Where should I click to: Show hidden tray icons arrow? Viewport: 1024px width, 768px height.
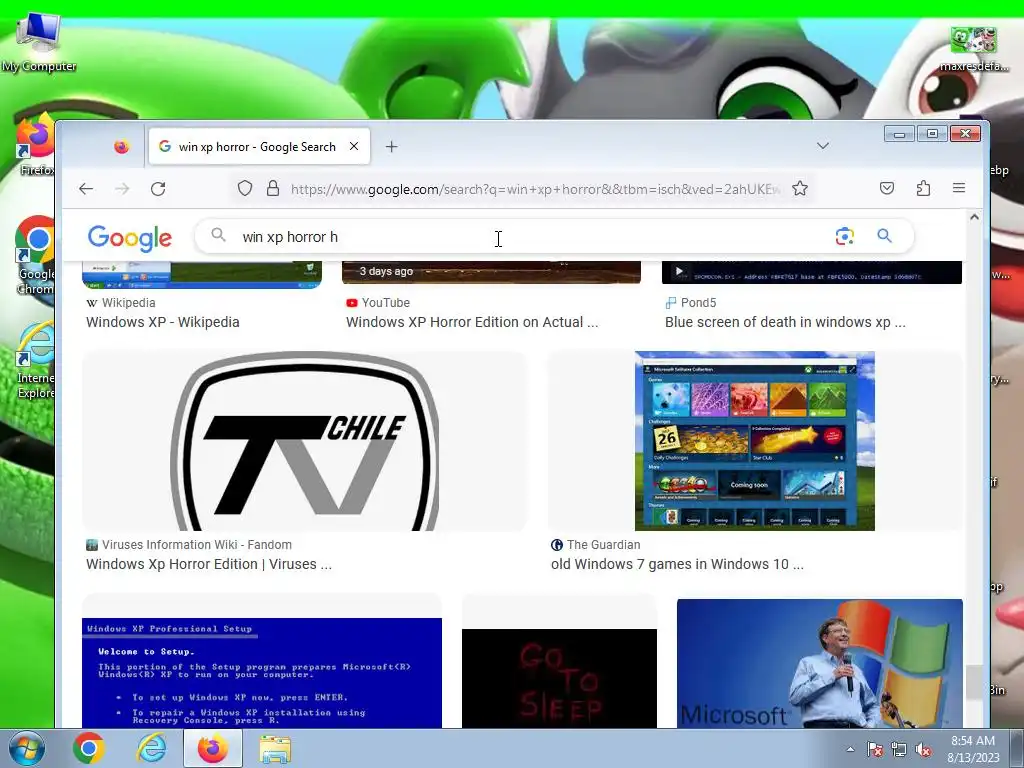(x=850, y=749)
